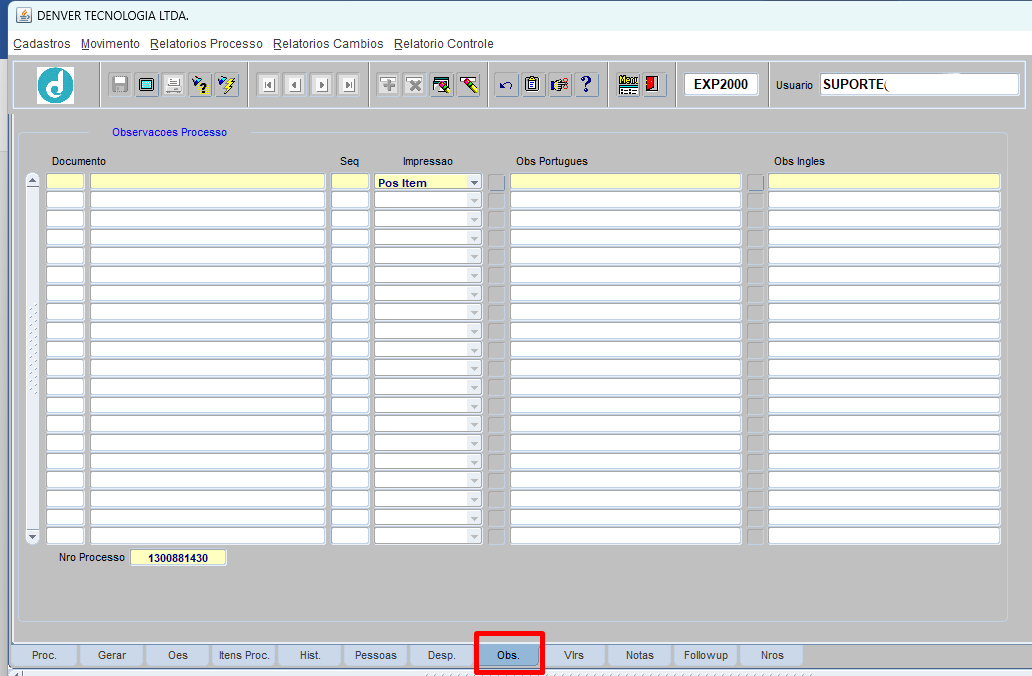Click the printer icon in toolbar
Image resolution: width=1032 pixels, height=676 pixels.
173,85
